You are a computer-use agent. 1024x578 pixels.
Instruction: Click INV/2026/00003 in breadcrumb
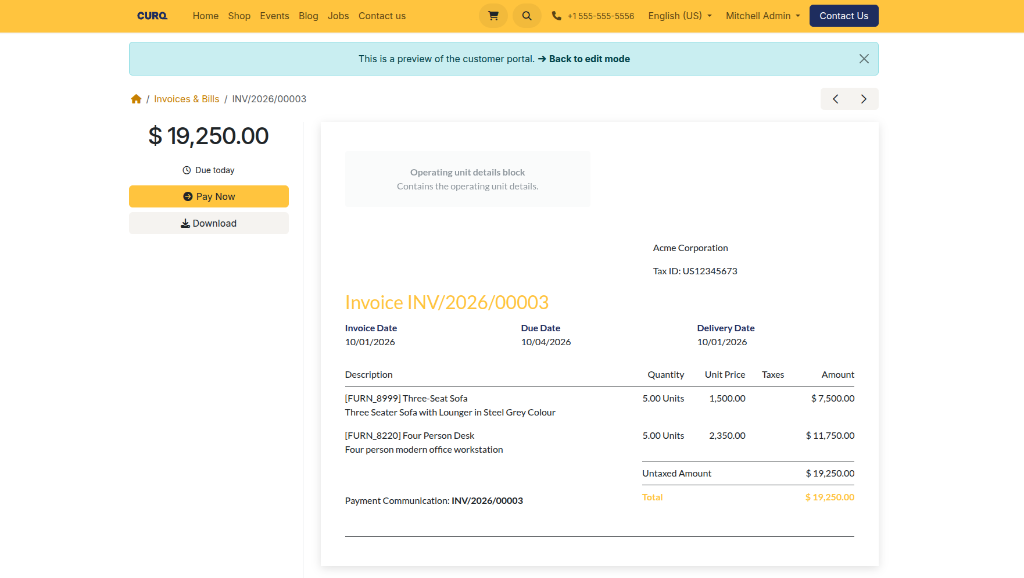[x=269, y=99]
